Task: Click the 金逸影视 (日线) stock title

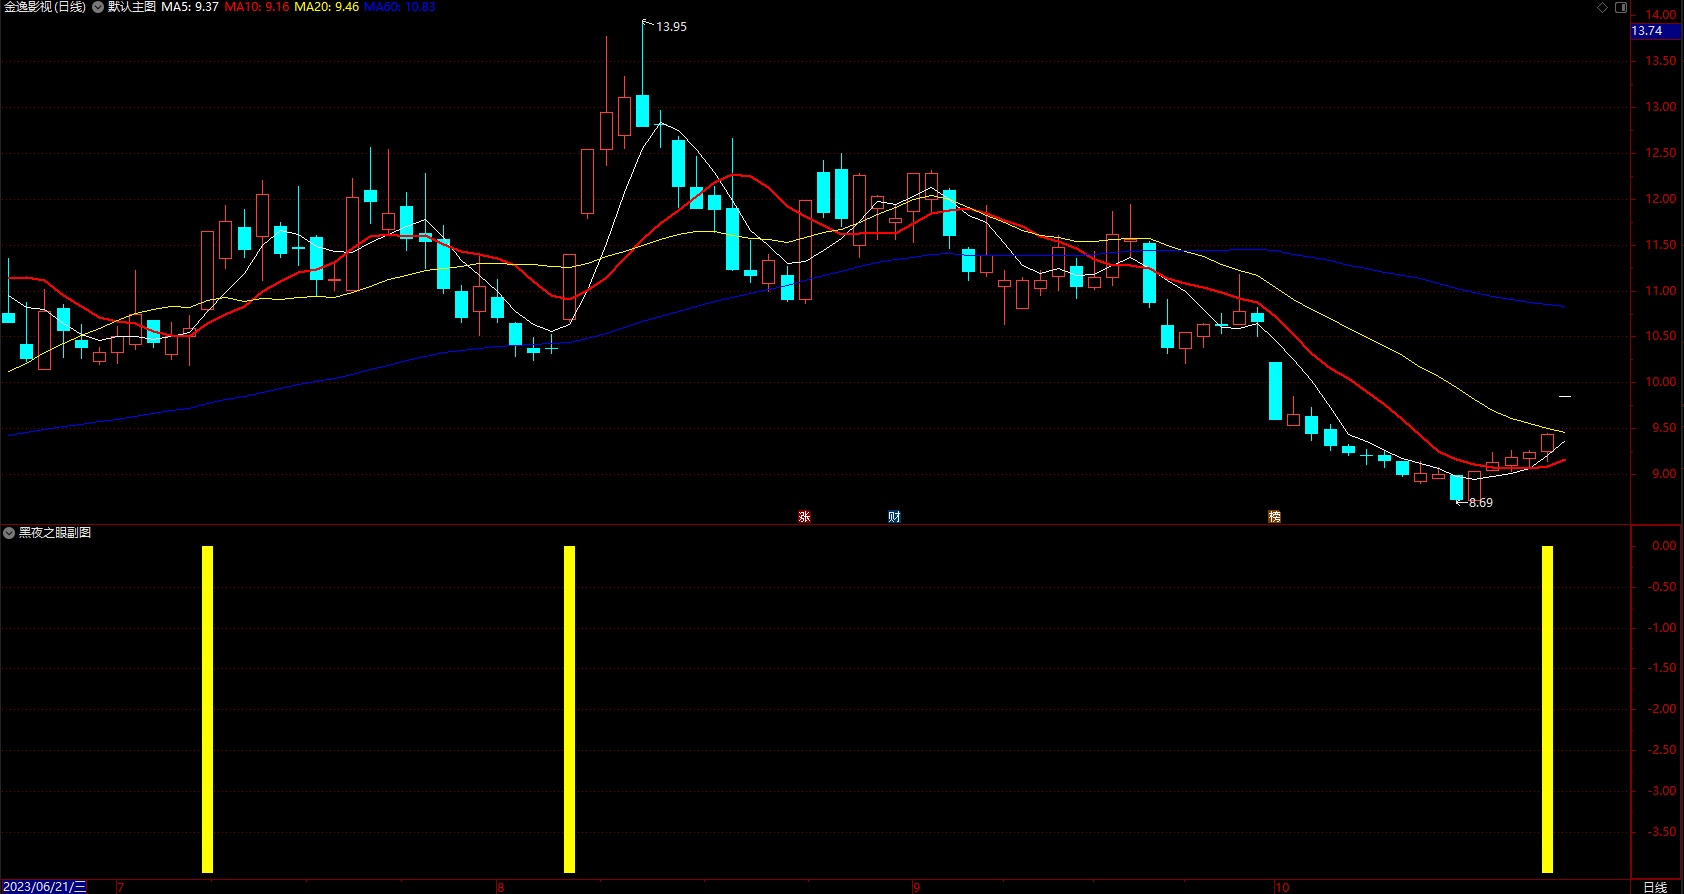Action: click(x=45, y=7)
